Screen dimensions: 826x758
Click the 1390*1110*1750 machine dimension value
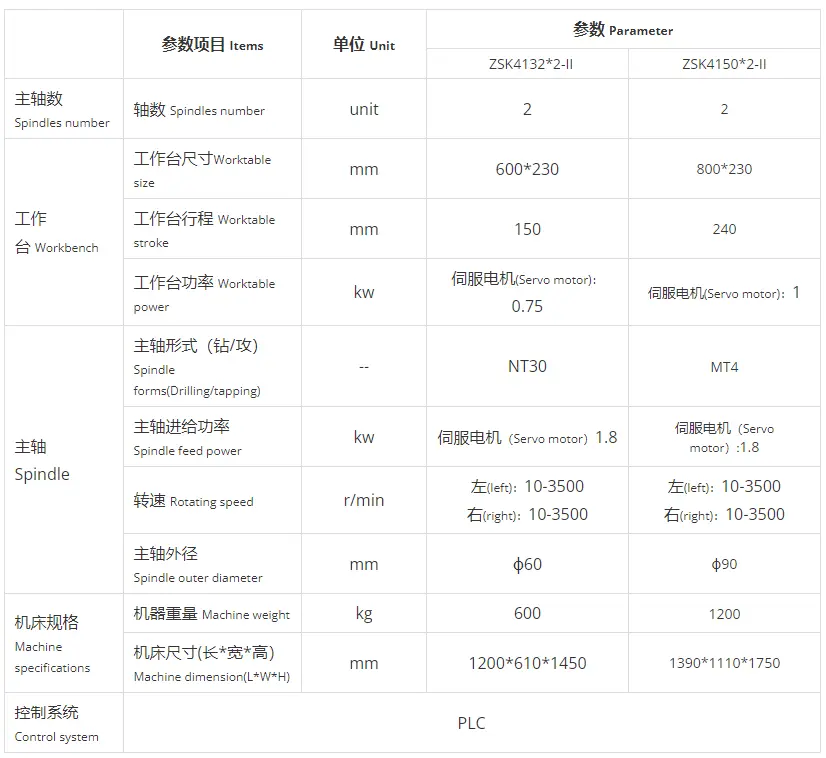(x=724, y=663)
